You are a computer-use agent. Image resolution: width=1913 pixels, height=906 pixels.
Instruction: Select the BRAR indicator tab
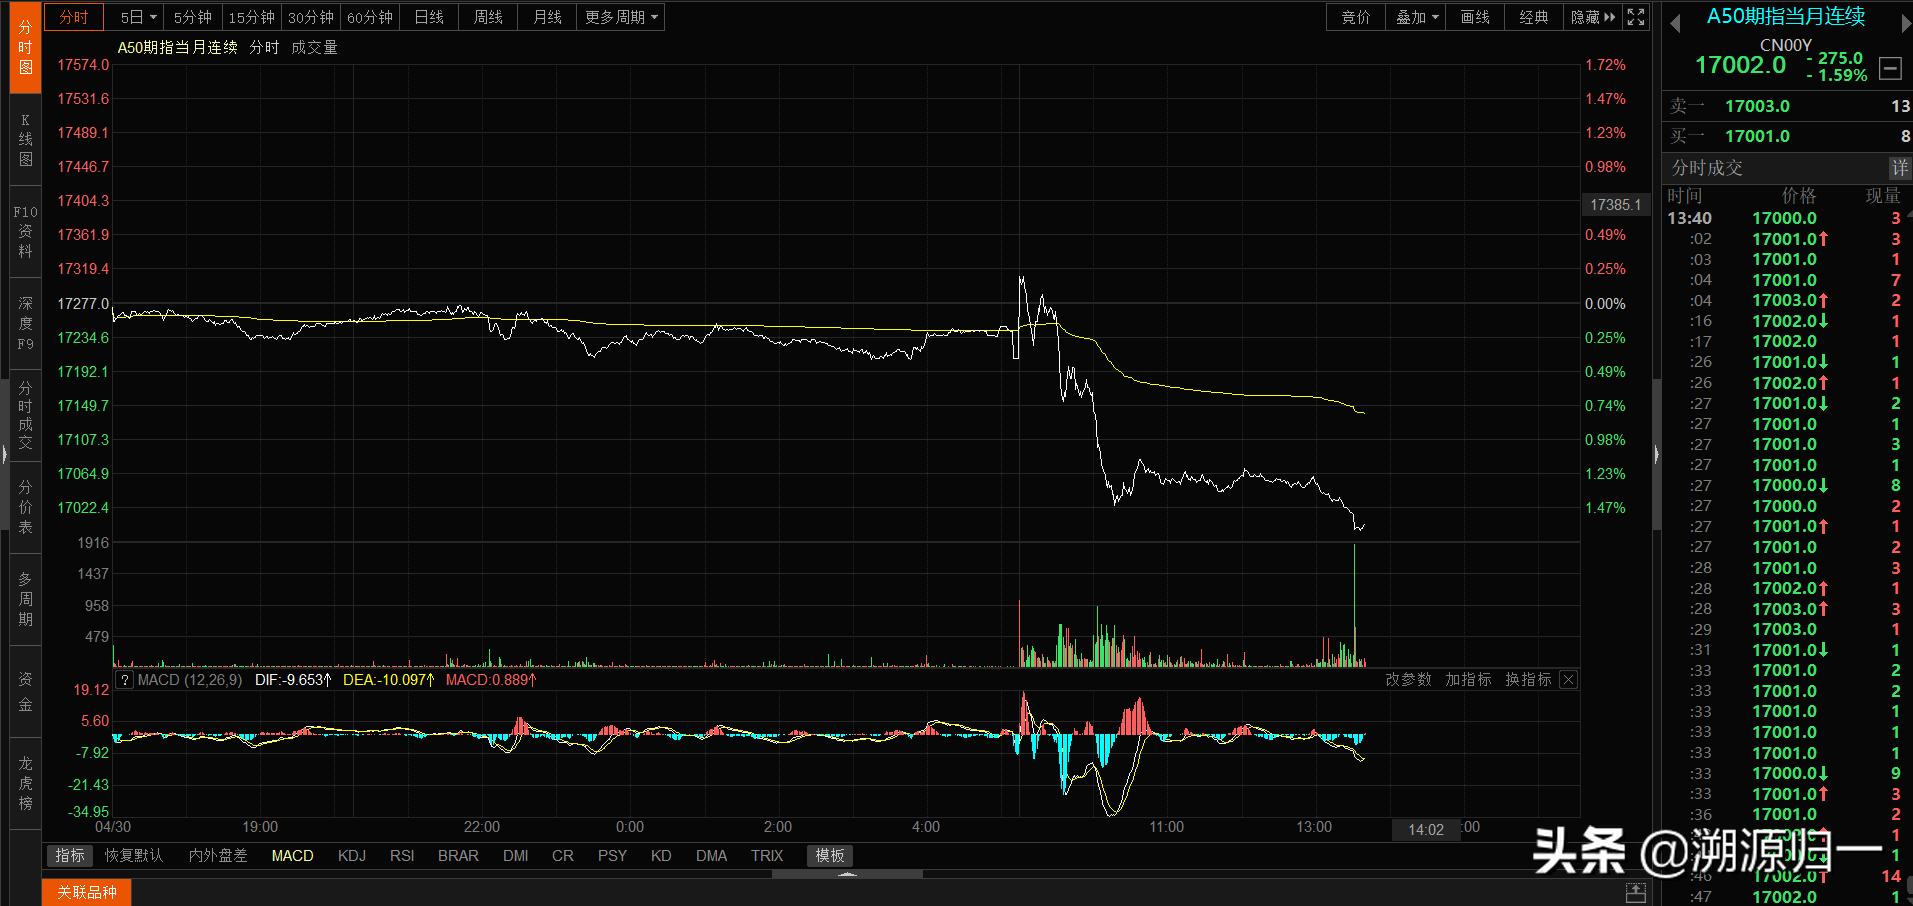(458, 856)
